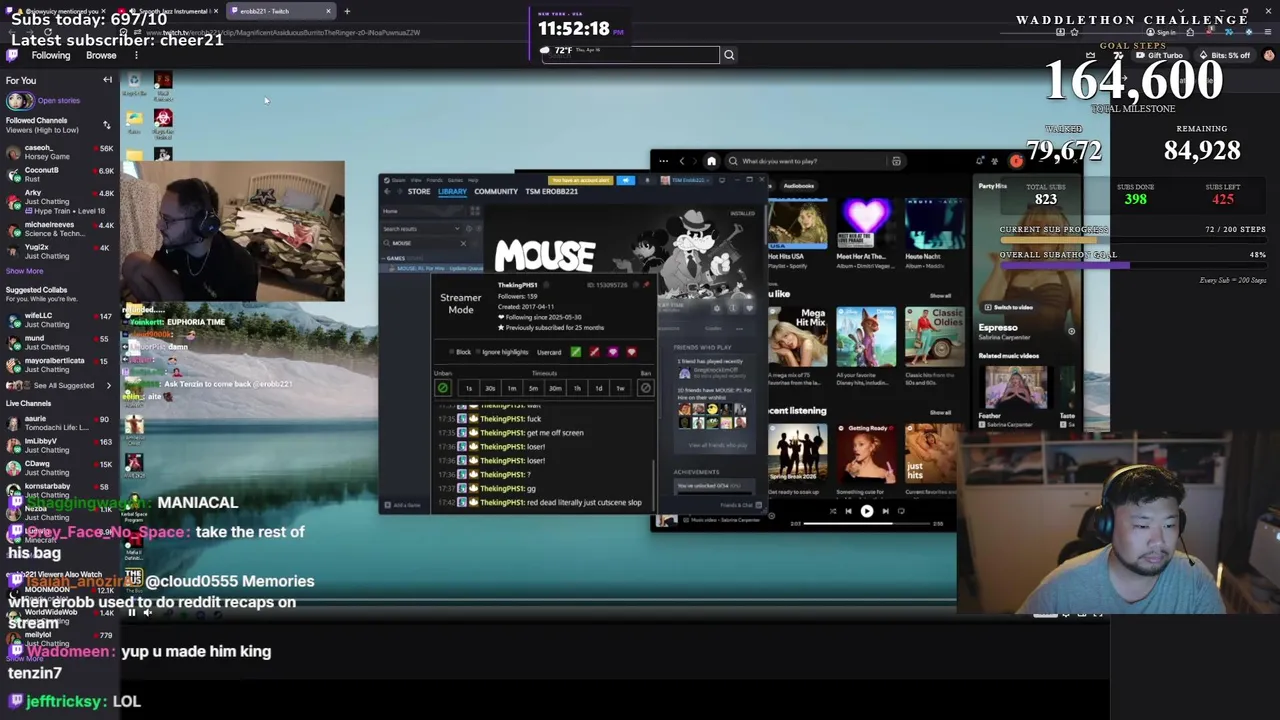
Task: Play or pause Spotify track
Action: [x=867, y=511]
